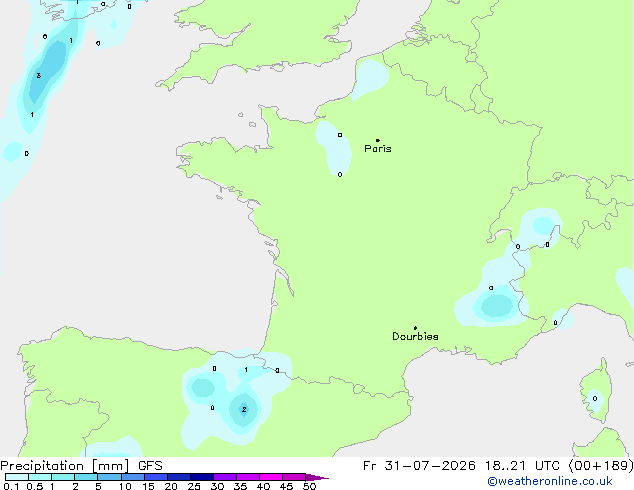Pick the legend swatch between 45 and 50
This screenshot has width=634, height=490.
click(294, 477)
